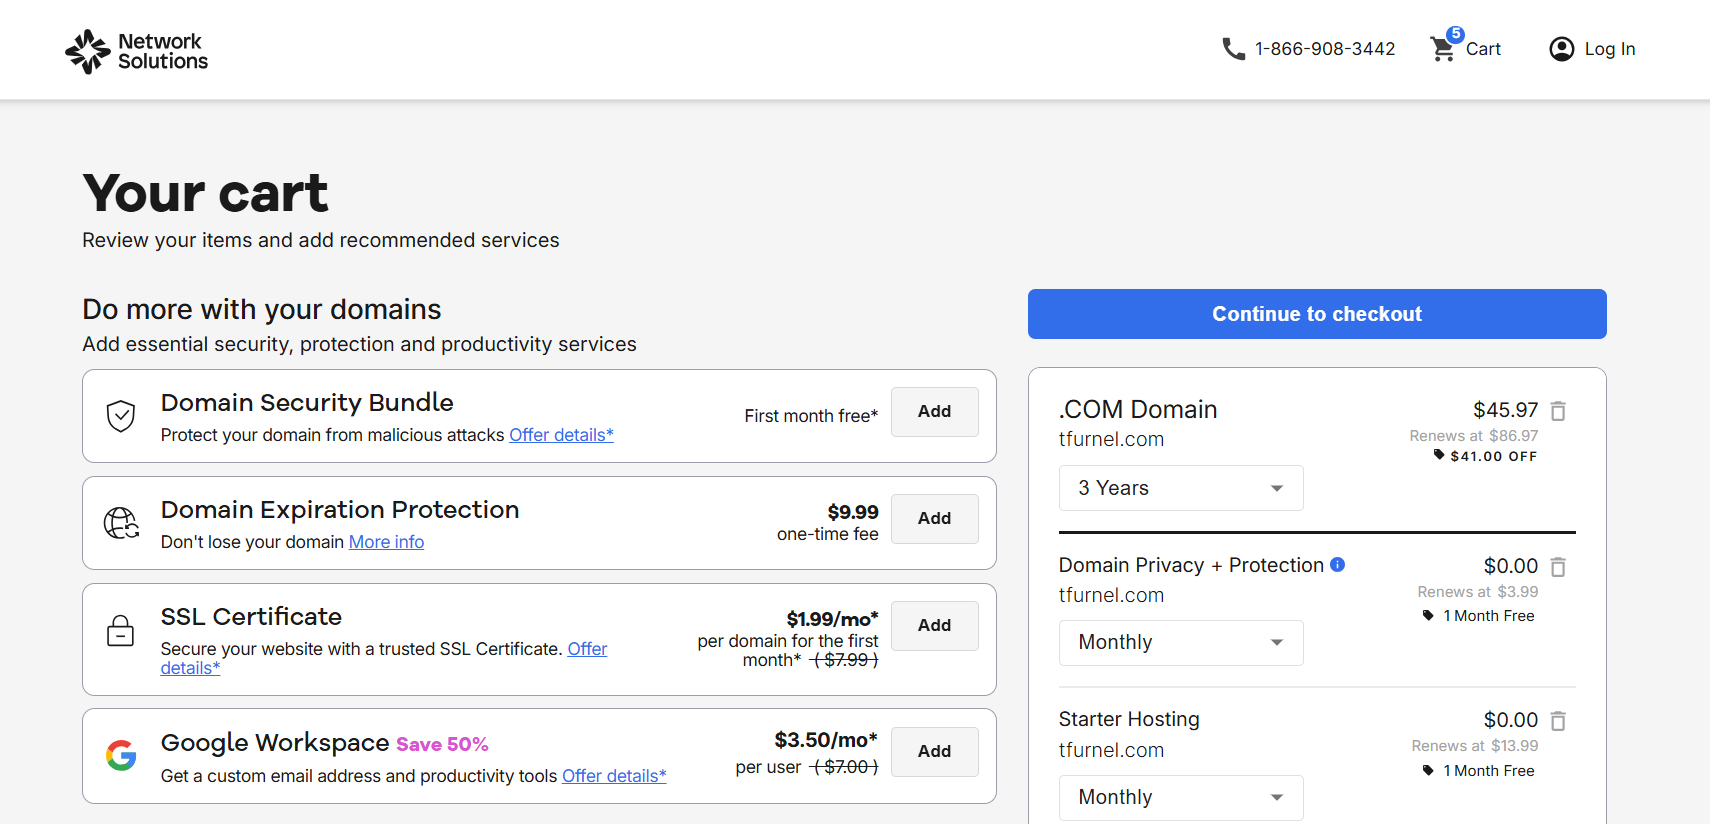Click the Your cart heading
This screenshot has width=1710, height=824.
point(205,193)
